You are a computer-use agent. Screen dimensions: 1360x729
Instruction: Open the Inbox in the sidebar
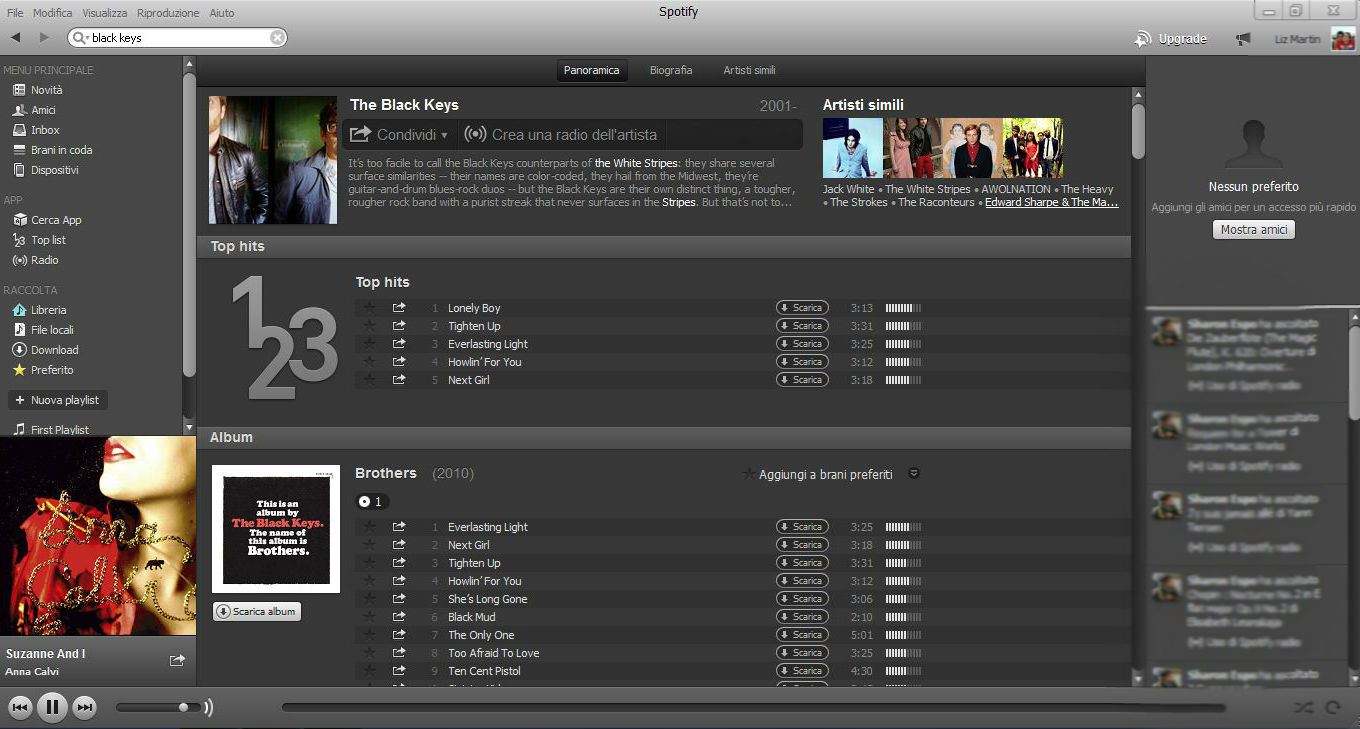[36, 130]
